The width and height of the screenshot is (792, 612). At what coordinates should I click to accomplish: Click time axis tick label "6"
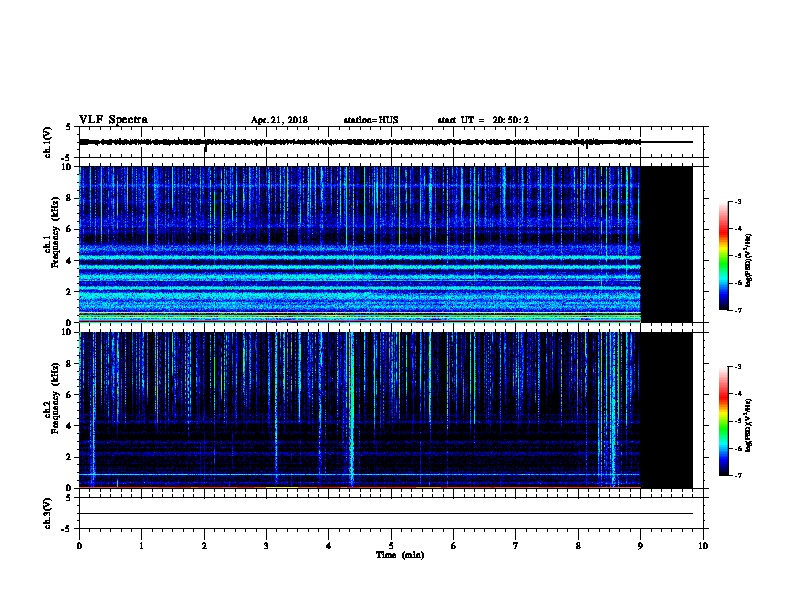point(453,546)
